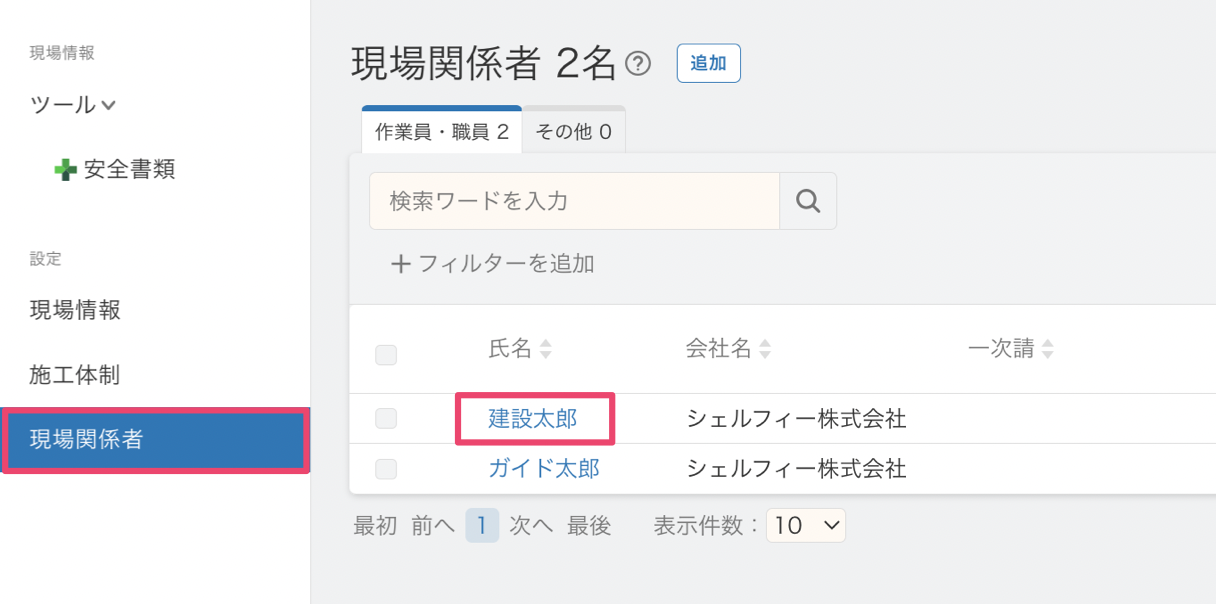Toggle the select-all header checkbox
1216x604 pixels.
coord(386,354)
